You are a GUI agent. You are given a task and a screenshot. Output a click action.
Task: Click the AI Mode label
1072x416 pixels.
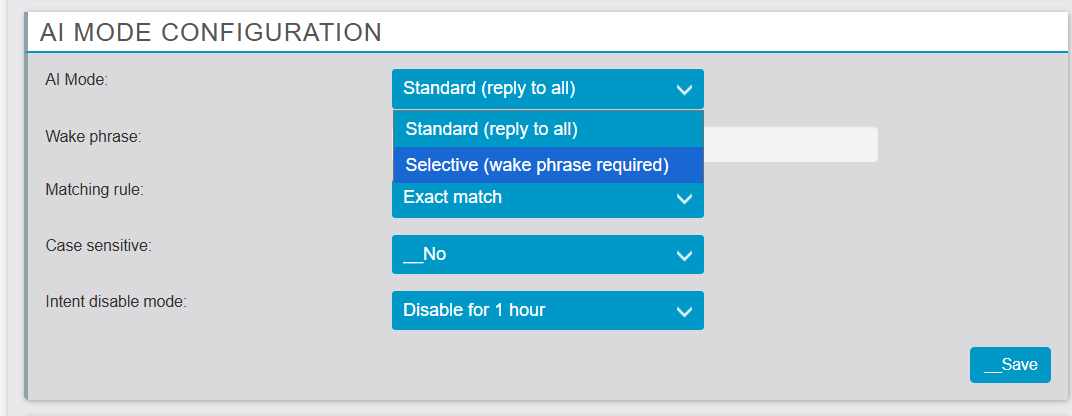coord(77,79)
